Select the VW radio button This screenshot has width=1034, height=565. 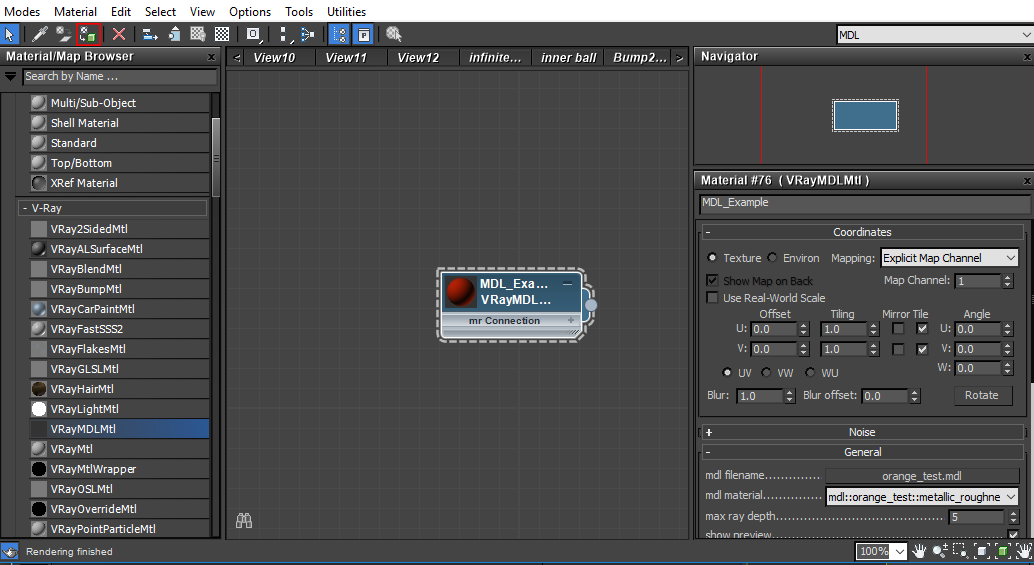point(766,373)
